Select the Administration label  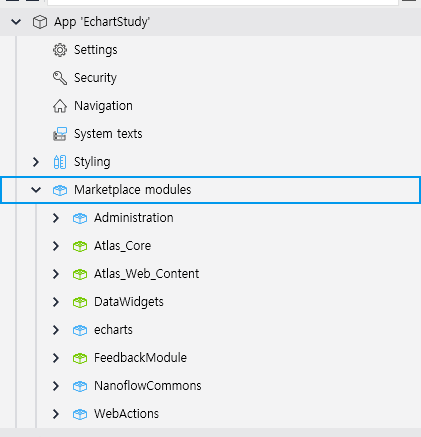pyautogui.click(x=134, y=218)
